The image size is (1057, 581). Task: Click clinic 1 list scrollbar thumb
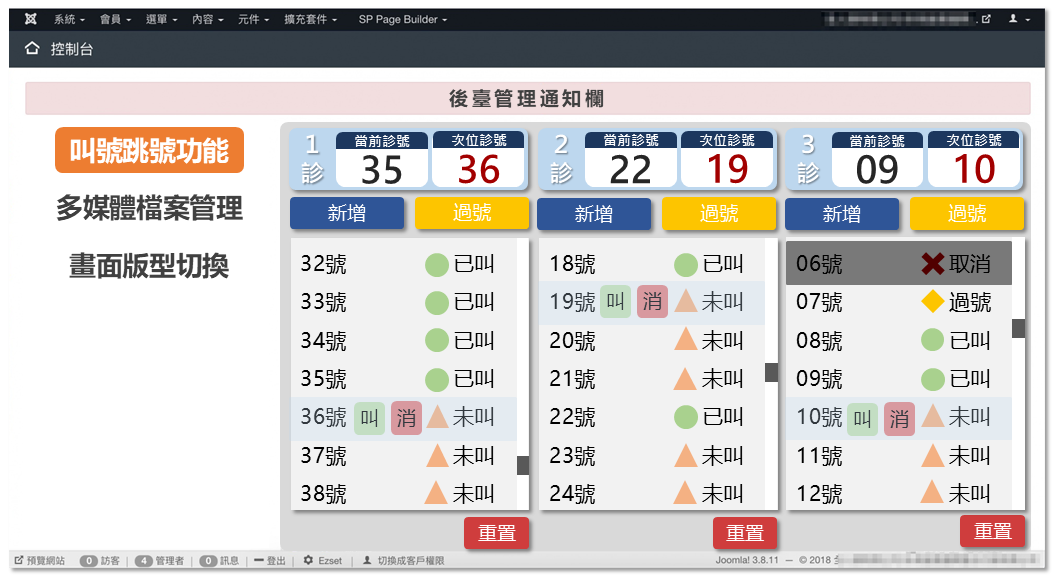click(523, 465)
